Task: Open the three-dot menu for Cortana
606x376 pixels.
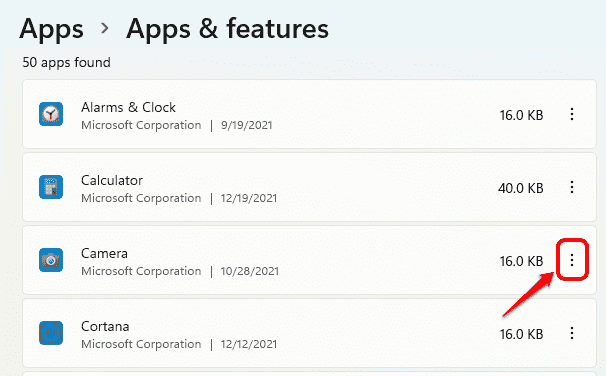Action: [x=572, y=333]
